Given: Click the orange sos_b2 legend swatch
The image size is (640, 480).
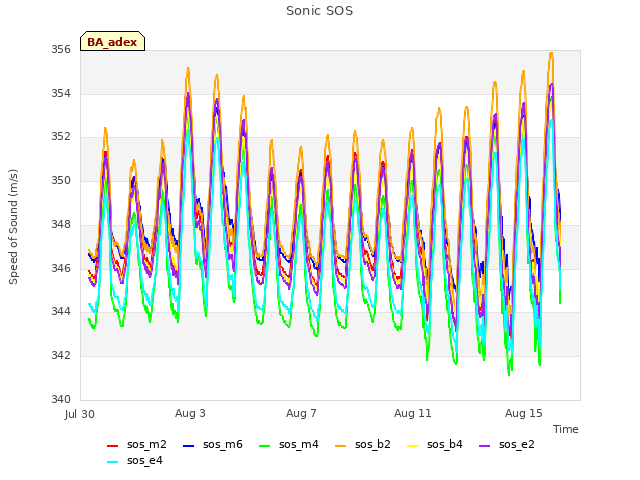Looking at the screenshot, I should [340, 446].
